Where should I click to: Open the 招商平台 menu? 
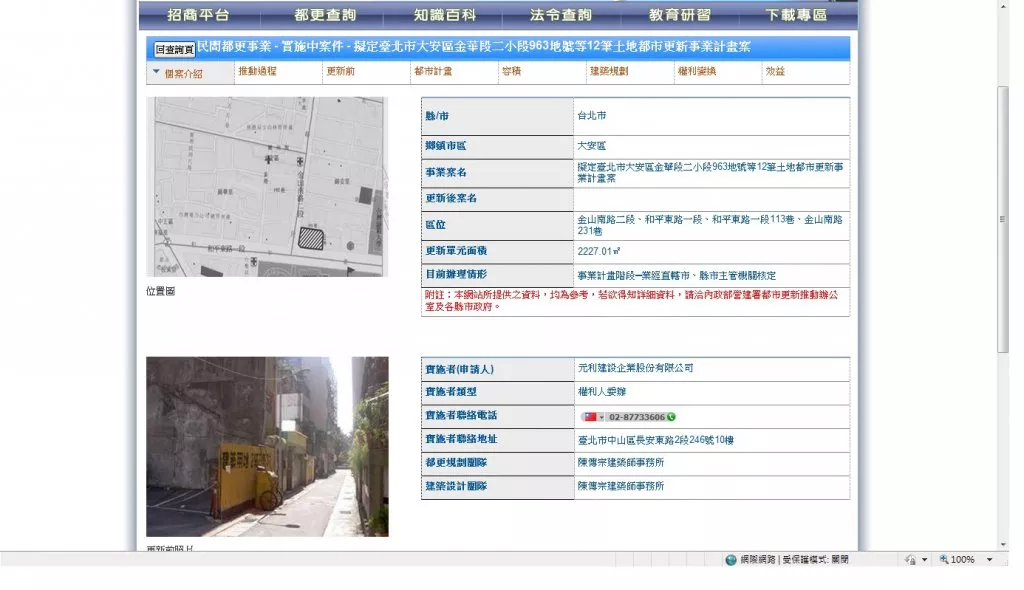coord(198,15)
